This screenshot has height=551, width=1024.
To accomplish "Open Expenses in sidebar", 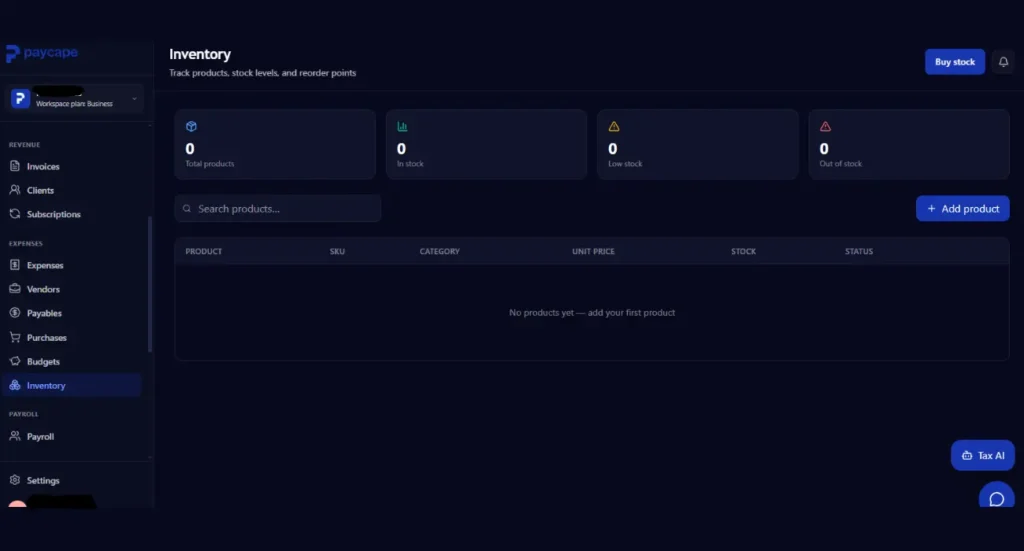I will click(x=45, y=266).
